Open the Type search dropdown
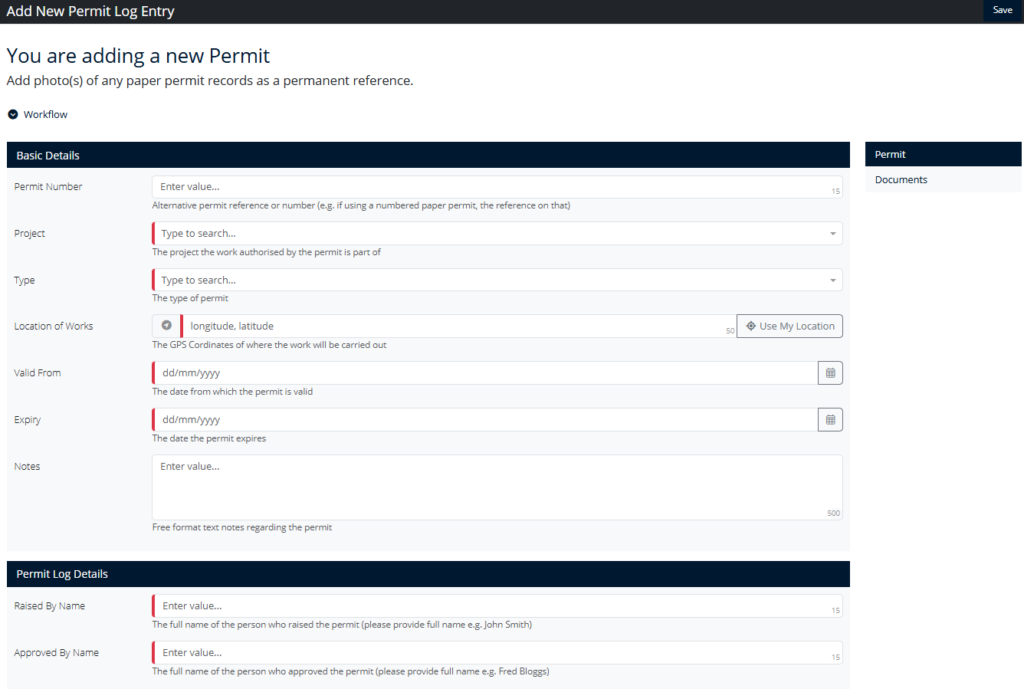Viewport: 1024px width, 689px height. (x=497, y=280)
